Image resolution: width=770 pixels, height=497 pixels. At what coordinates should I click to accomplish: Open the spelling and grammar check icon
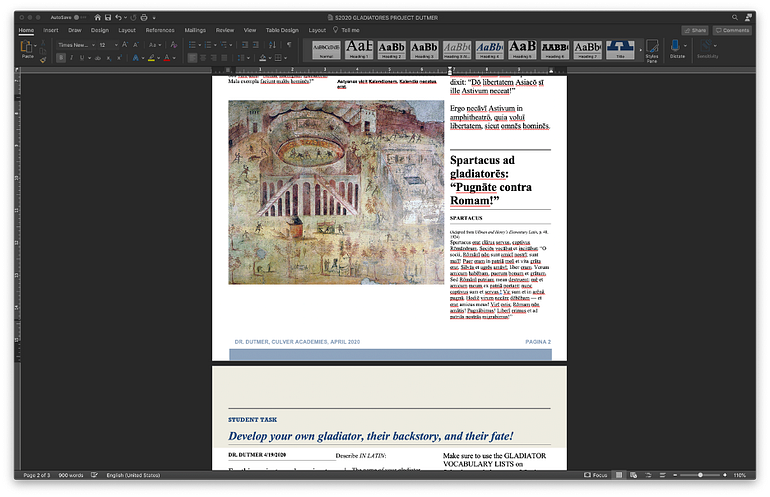(94, 475)
